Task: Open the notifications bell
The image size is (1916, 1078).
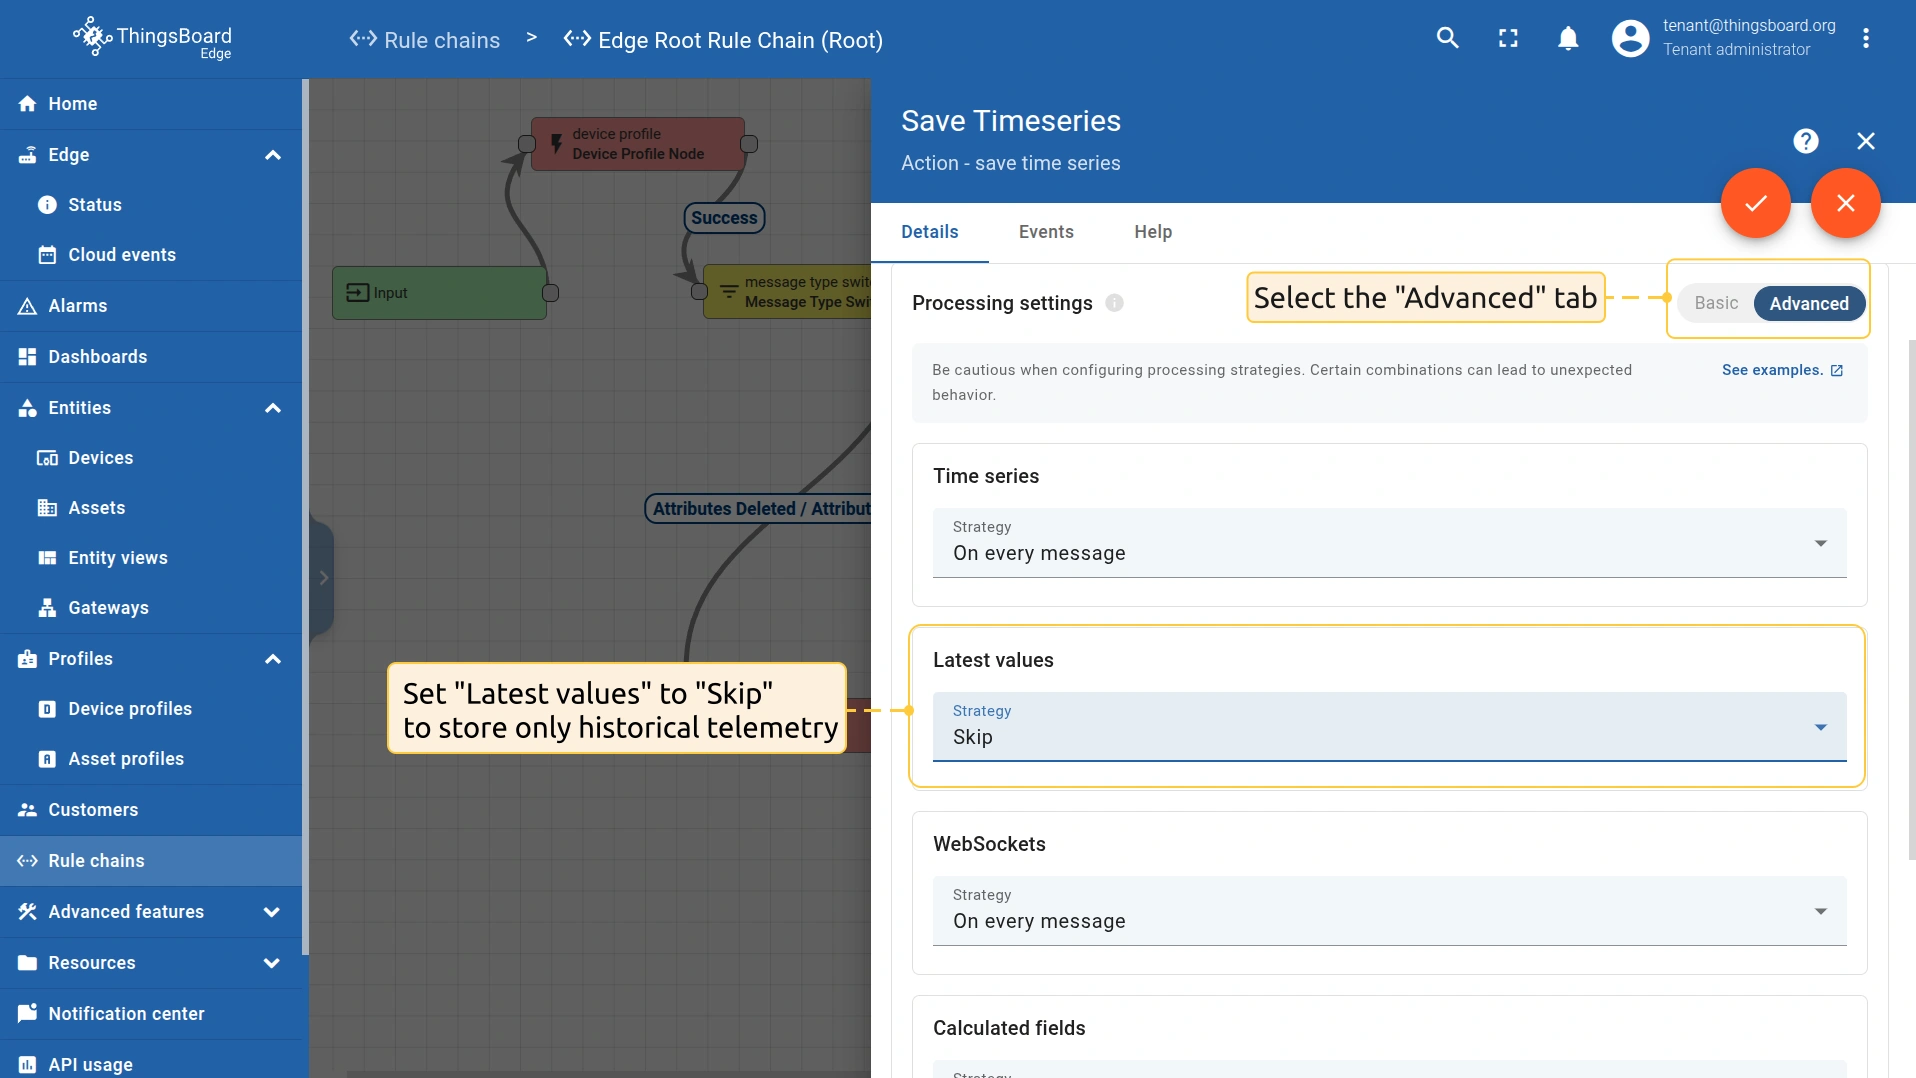Action: tap(1568, 39)
